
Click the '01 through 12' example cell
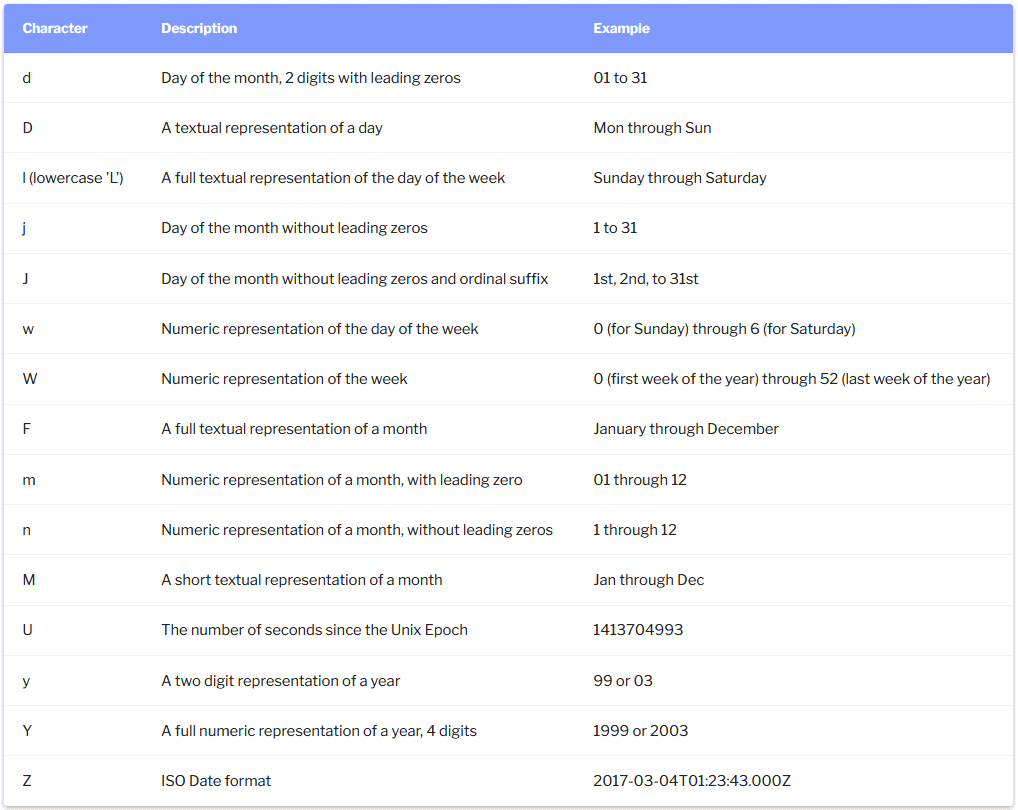pyautogui.click(x=640, y=480)
